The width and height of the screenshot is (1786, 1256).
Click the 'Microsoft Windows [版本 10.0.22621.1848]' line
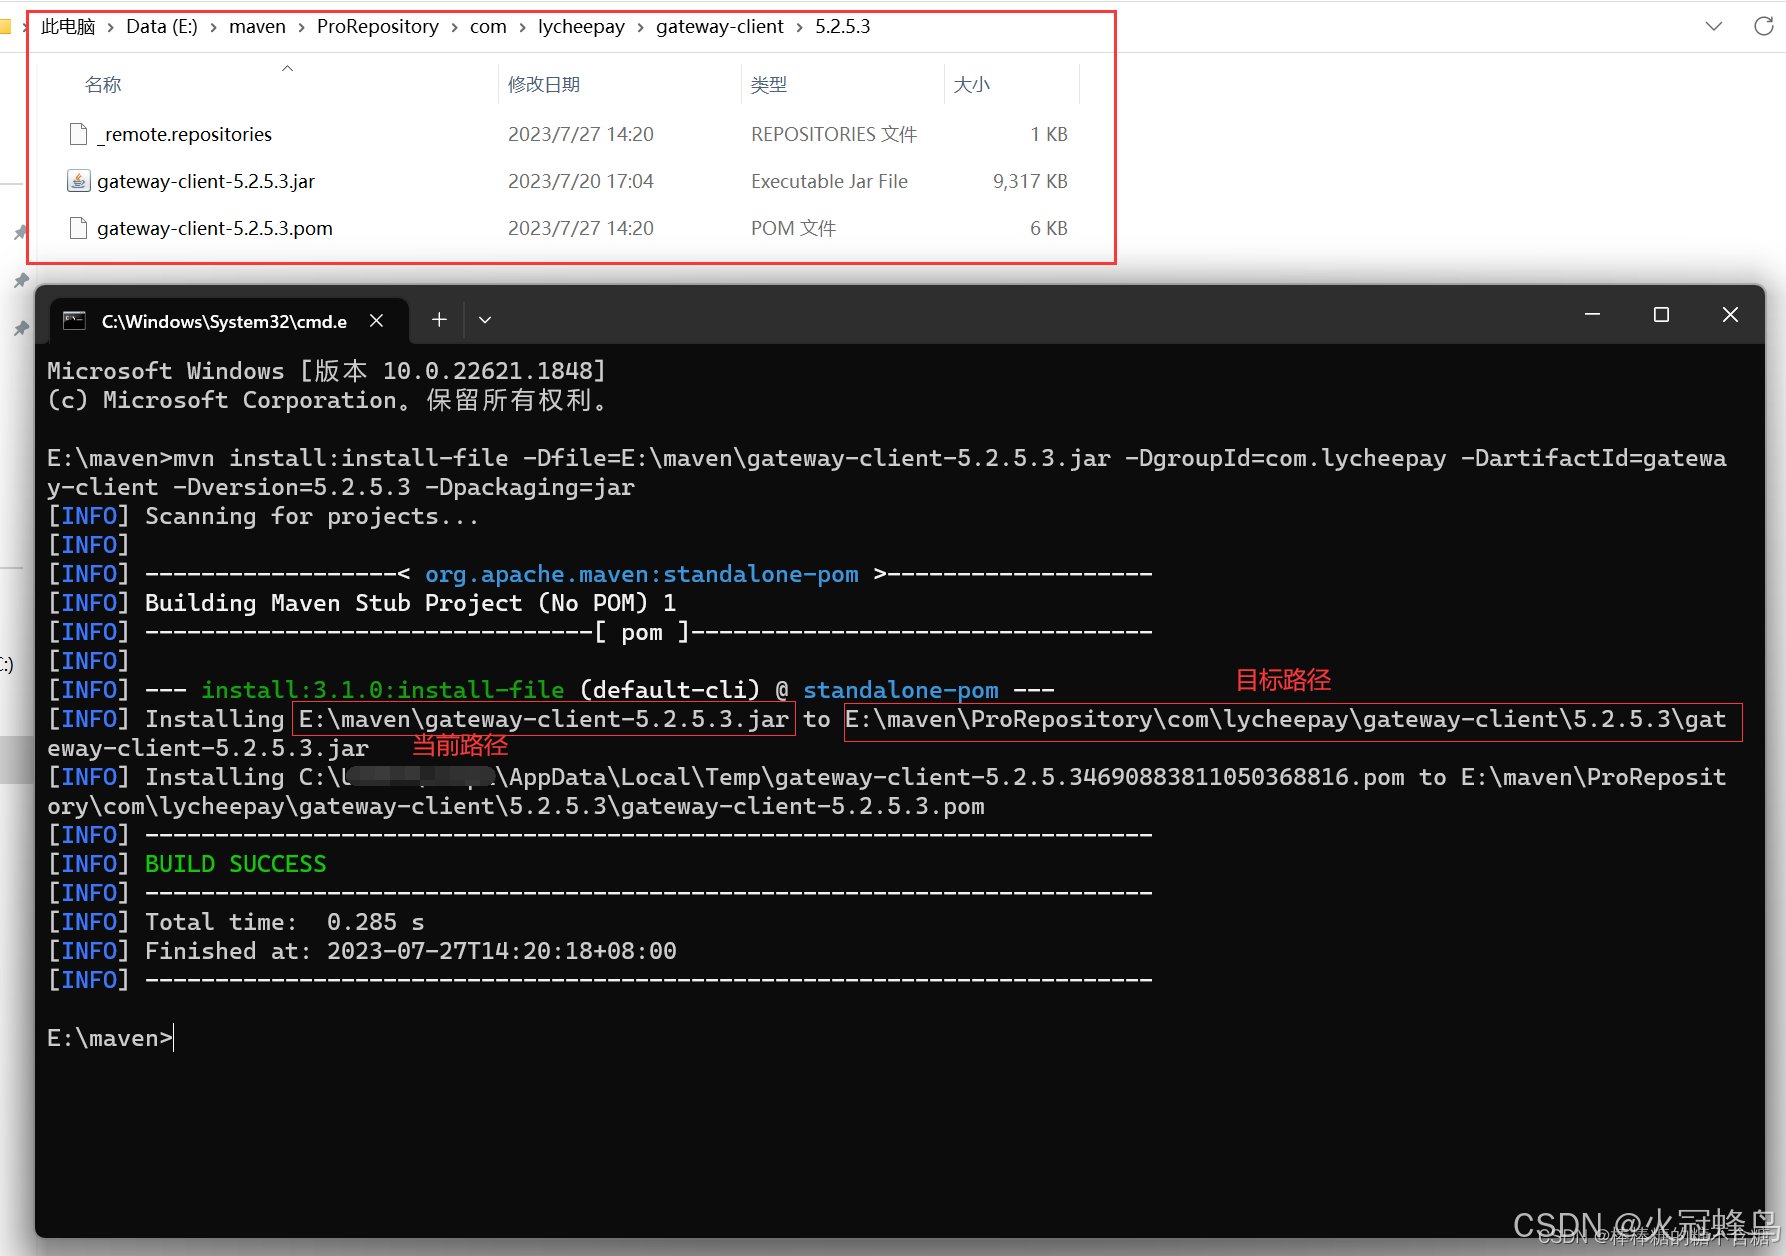point(327,371)
